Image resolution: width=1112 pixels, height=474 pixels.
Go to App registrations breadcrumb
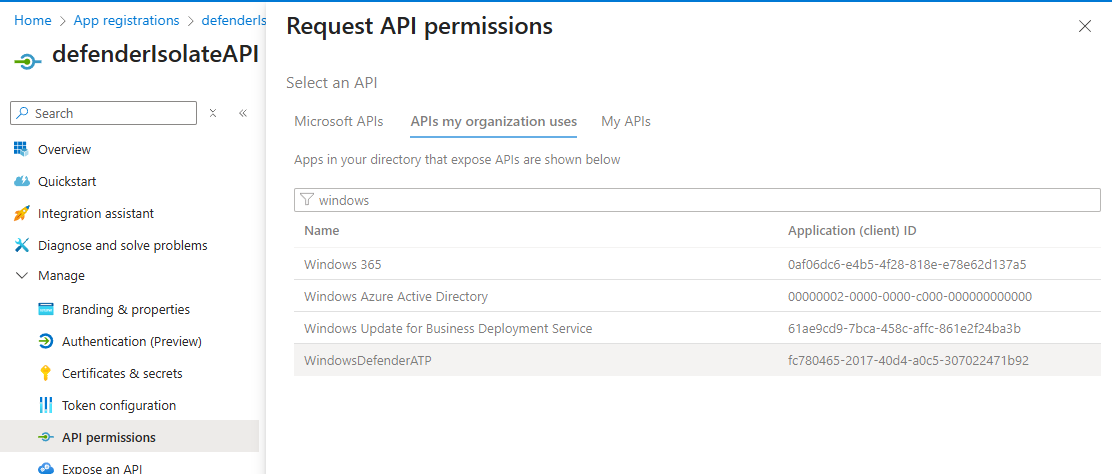(126, 21)
